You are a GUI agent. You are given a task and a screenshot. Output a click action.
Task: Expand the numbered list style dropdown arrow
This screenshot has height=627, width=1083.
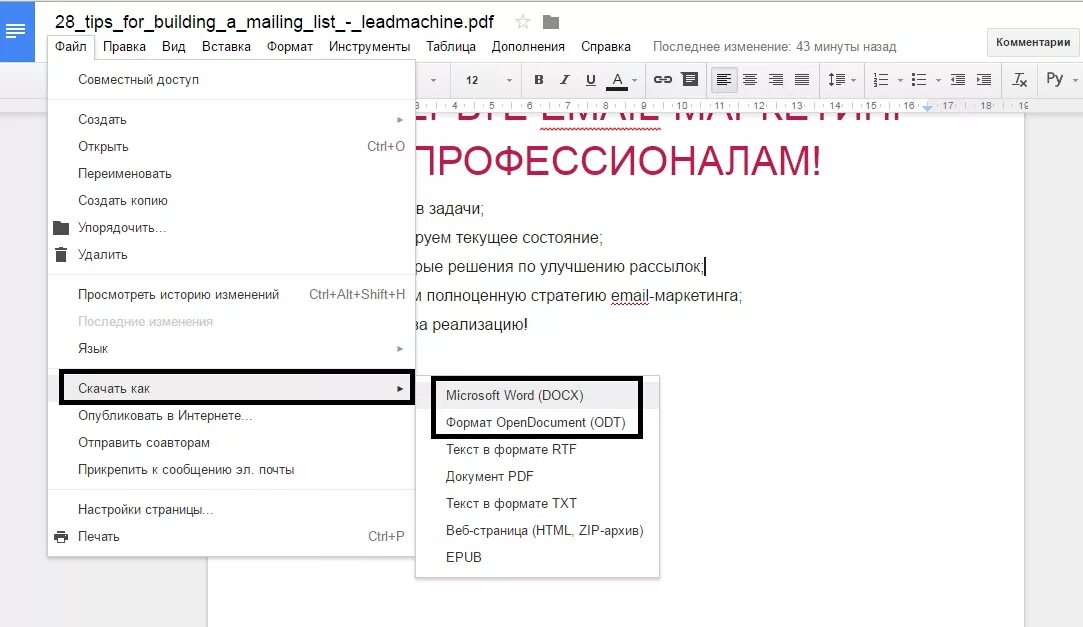899,80
